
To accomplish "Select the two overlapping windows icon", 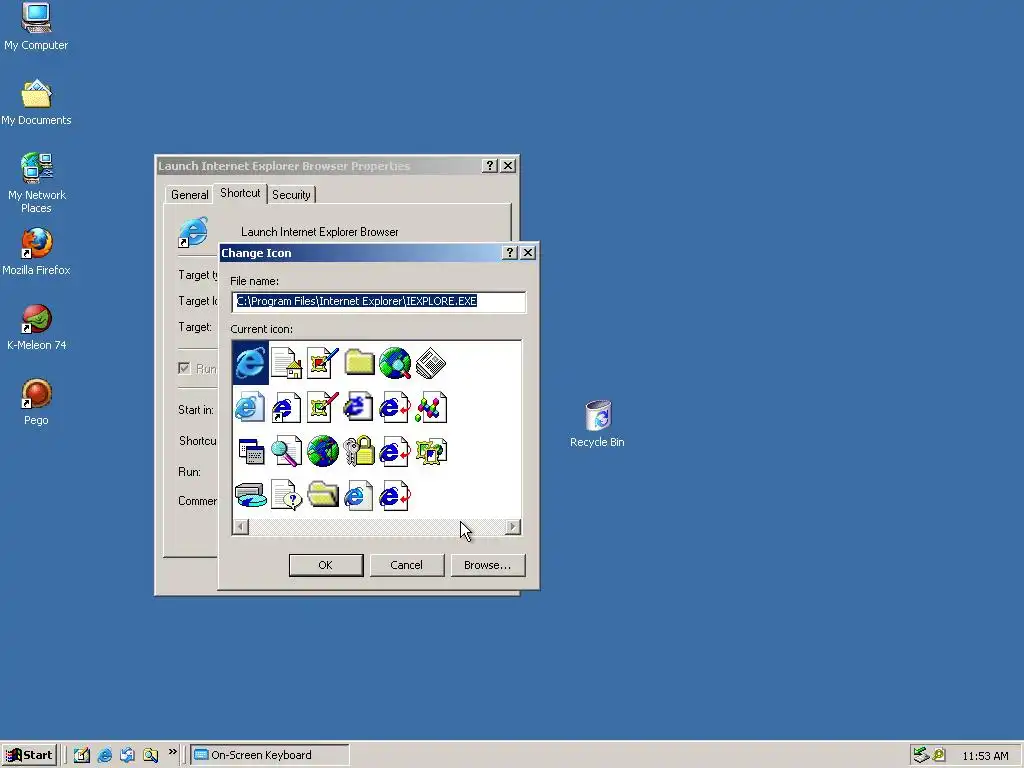I will 251,452.
